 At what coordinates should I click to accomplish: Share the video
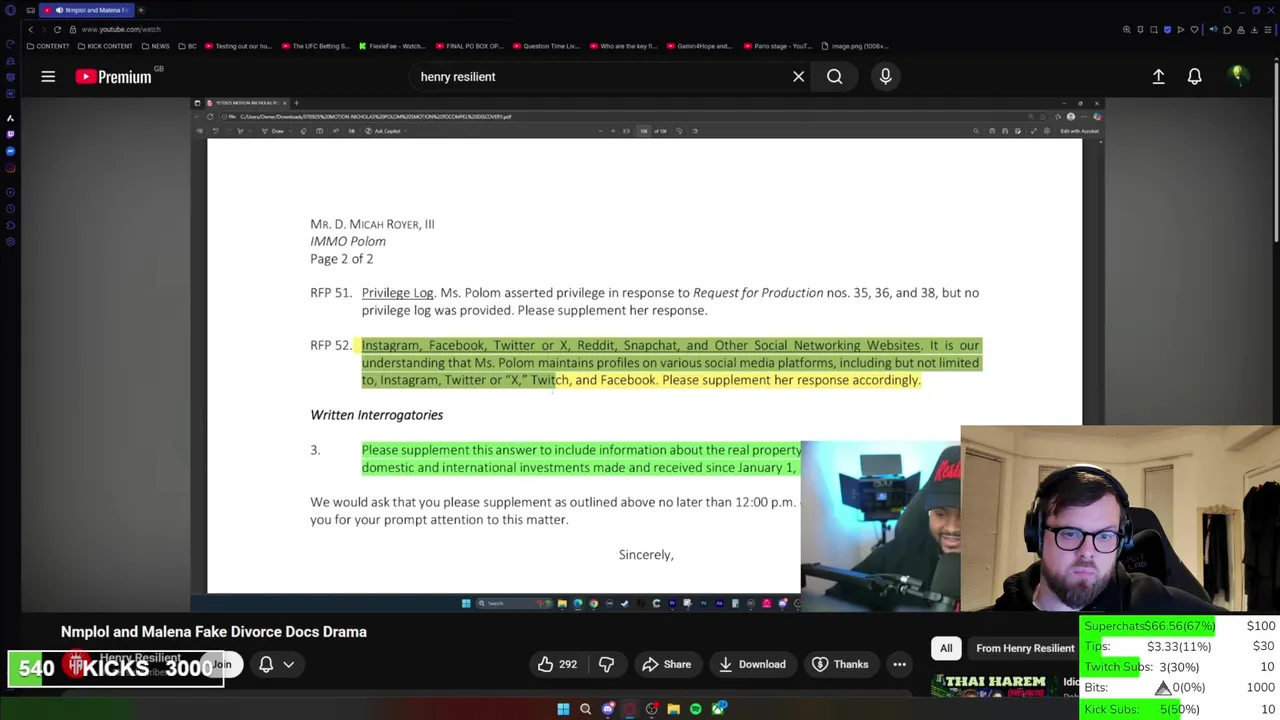[666, 664]
